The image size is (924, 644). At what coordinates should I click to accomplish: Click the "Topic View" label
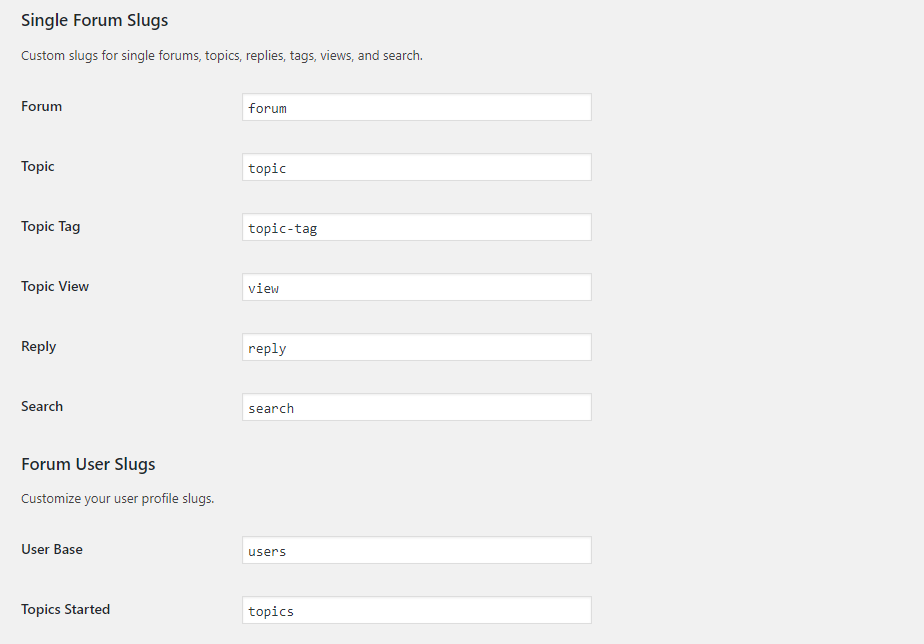[55, 287]
